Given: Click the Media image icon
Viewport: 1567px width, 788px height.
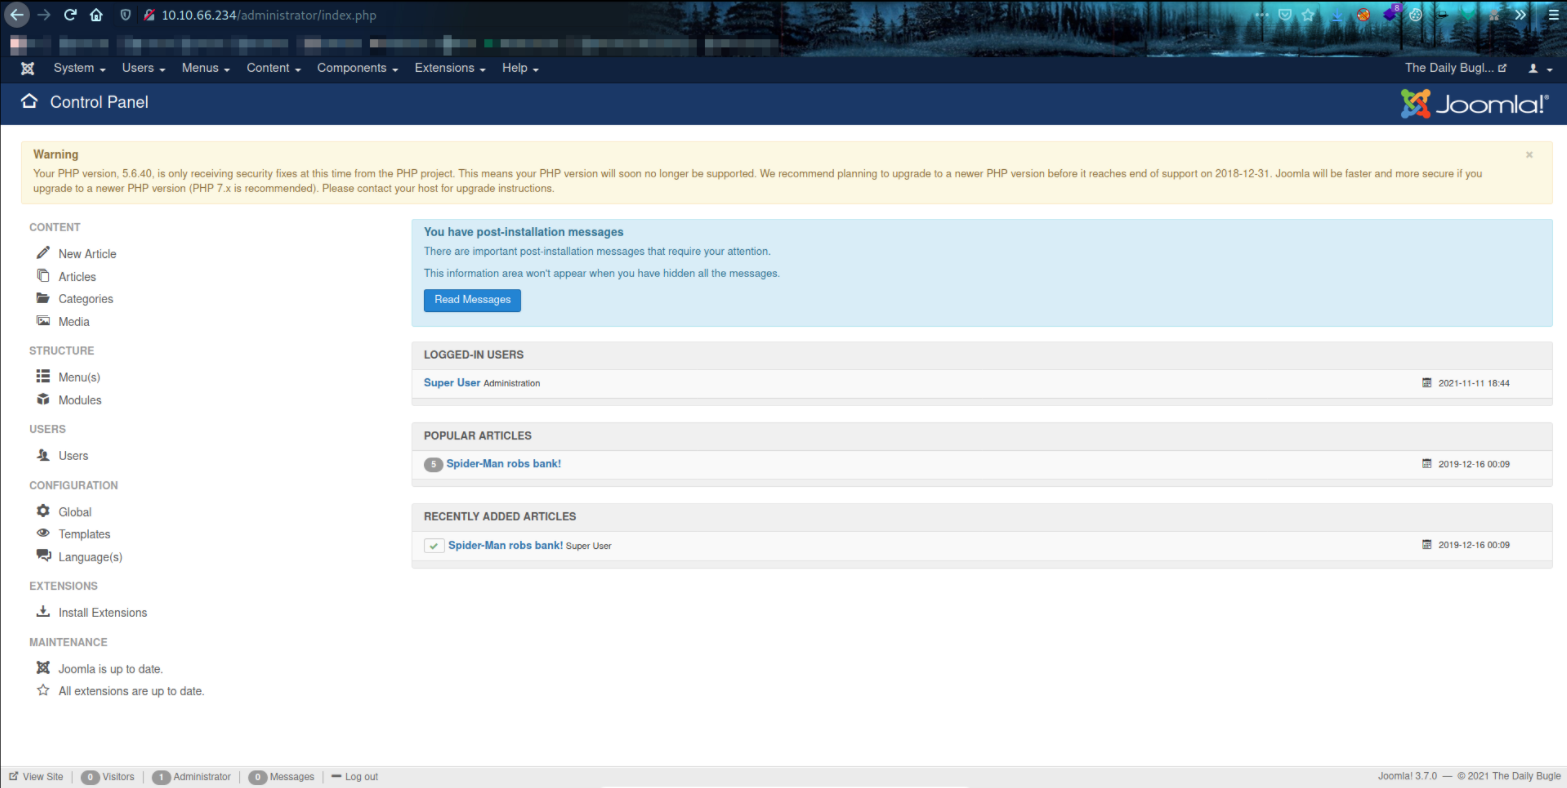Looking at the screenshot, I should [43, 321].
